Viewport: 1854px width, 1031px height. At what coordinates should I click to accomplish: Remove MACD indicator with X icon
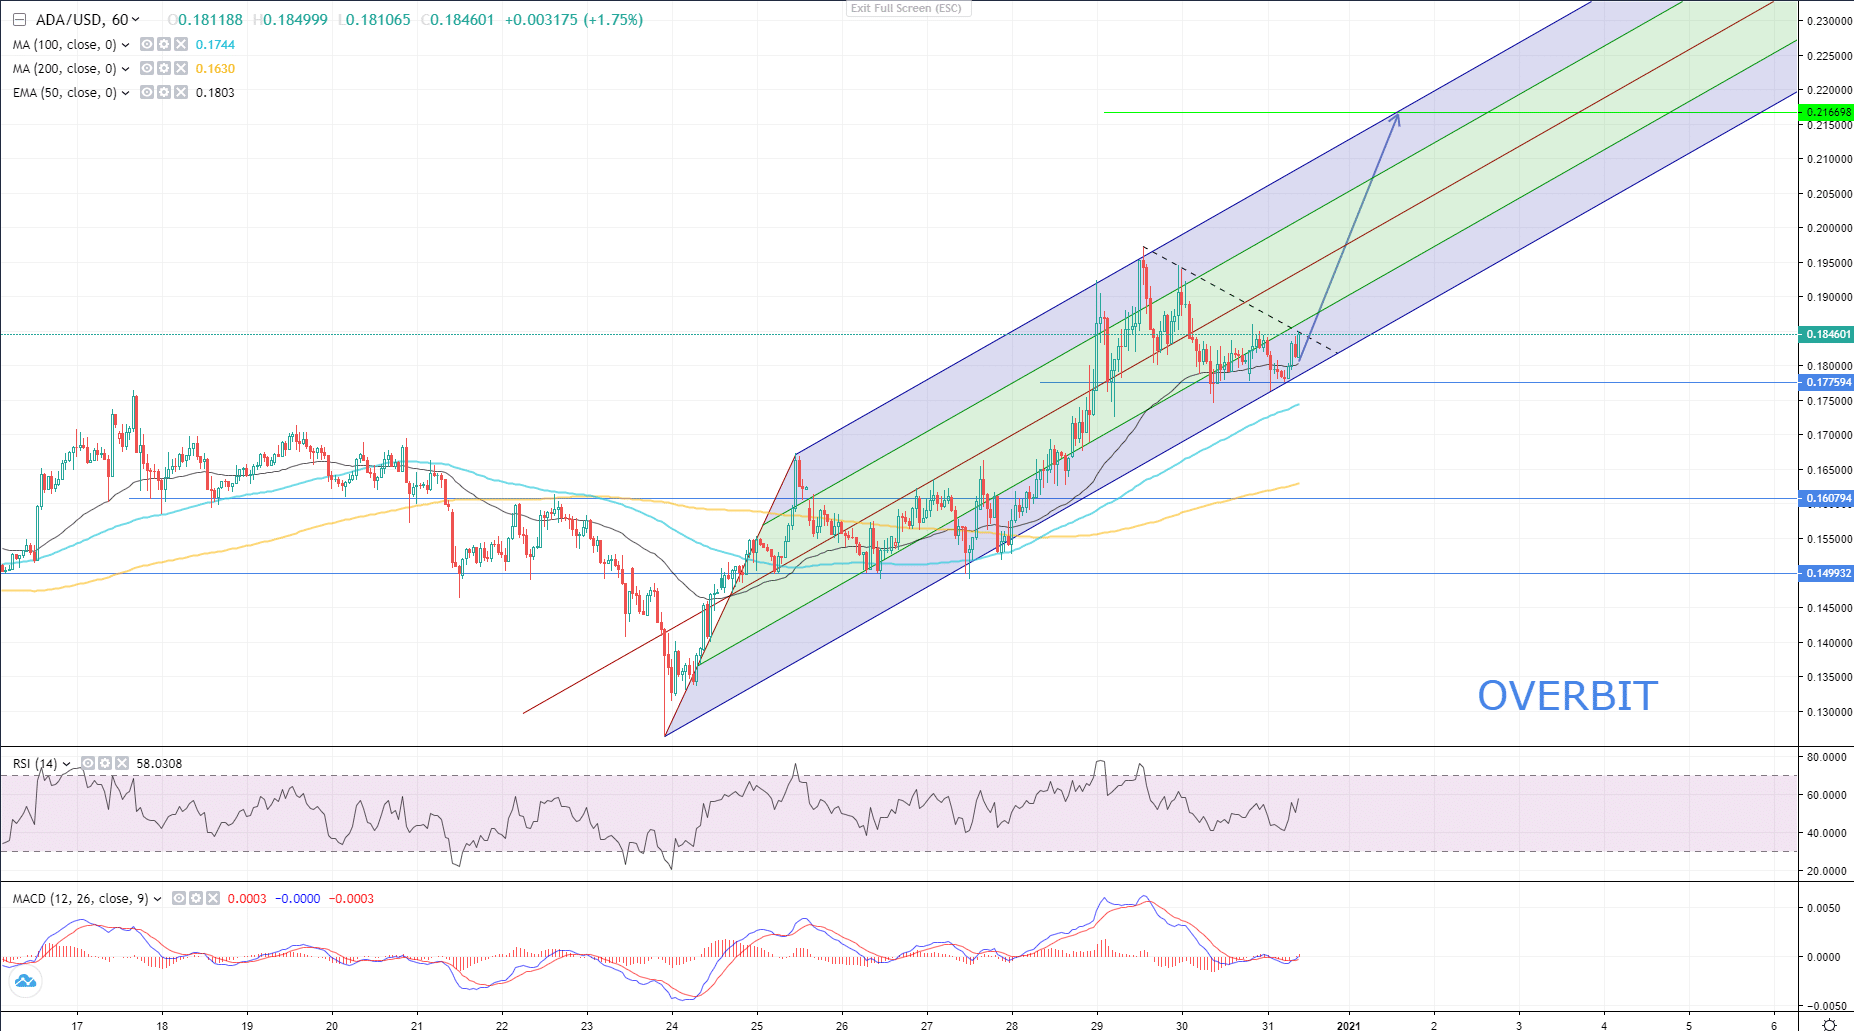point(213,898)
